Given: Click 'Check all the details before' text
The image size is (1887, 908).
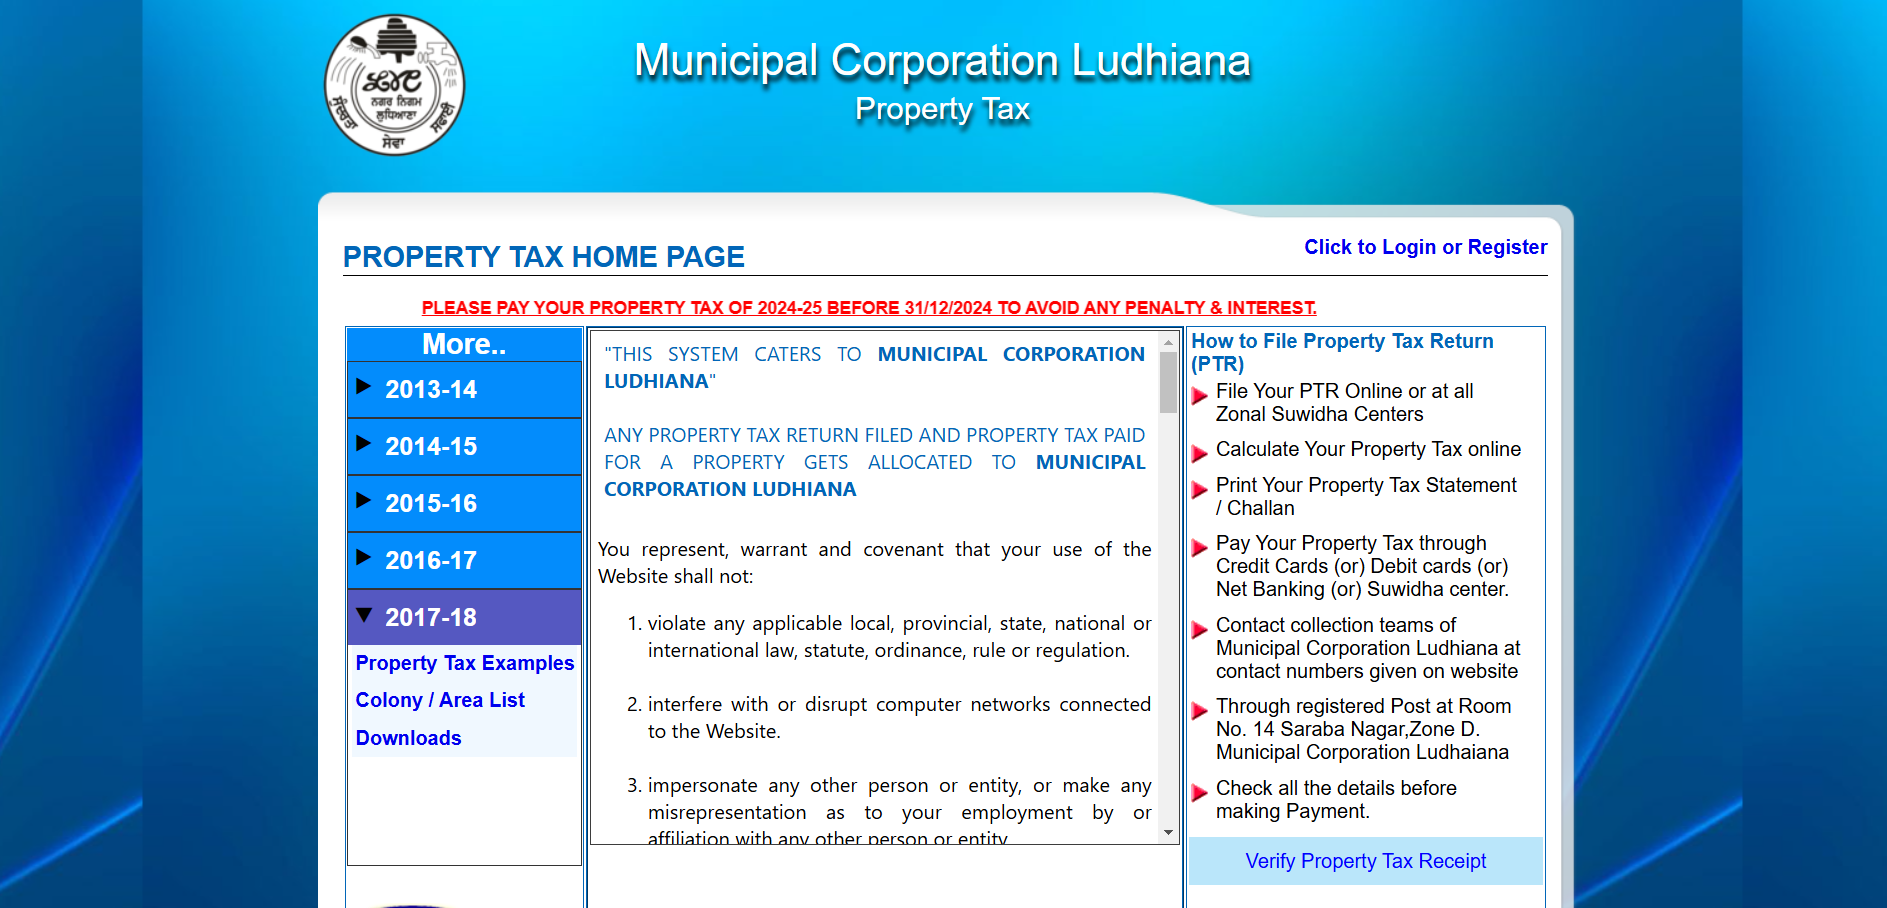Looking at the screenshot, I should point(1336,788).
